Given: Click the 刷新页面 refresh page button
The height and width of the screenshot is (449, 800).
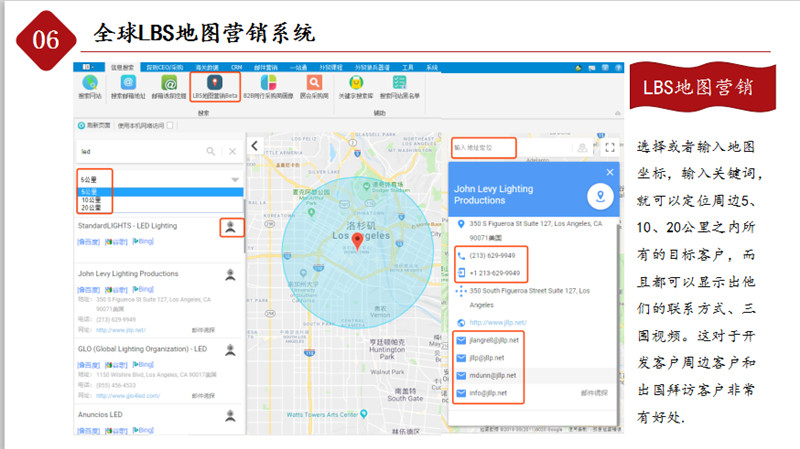Looking at the screenshot, I should [94, 126].
